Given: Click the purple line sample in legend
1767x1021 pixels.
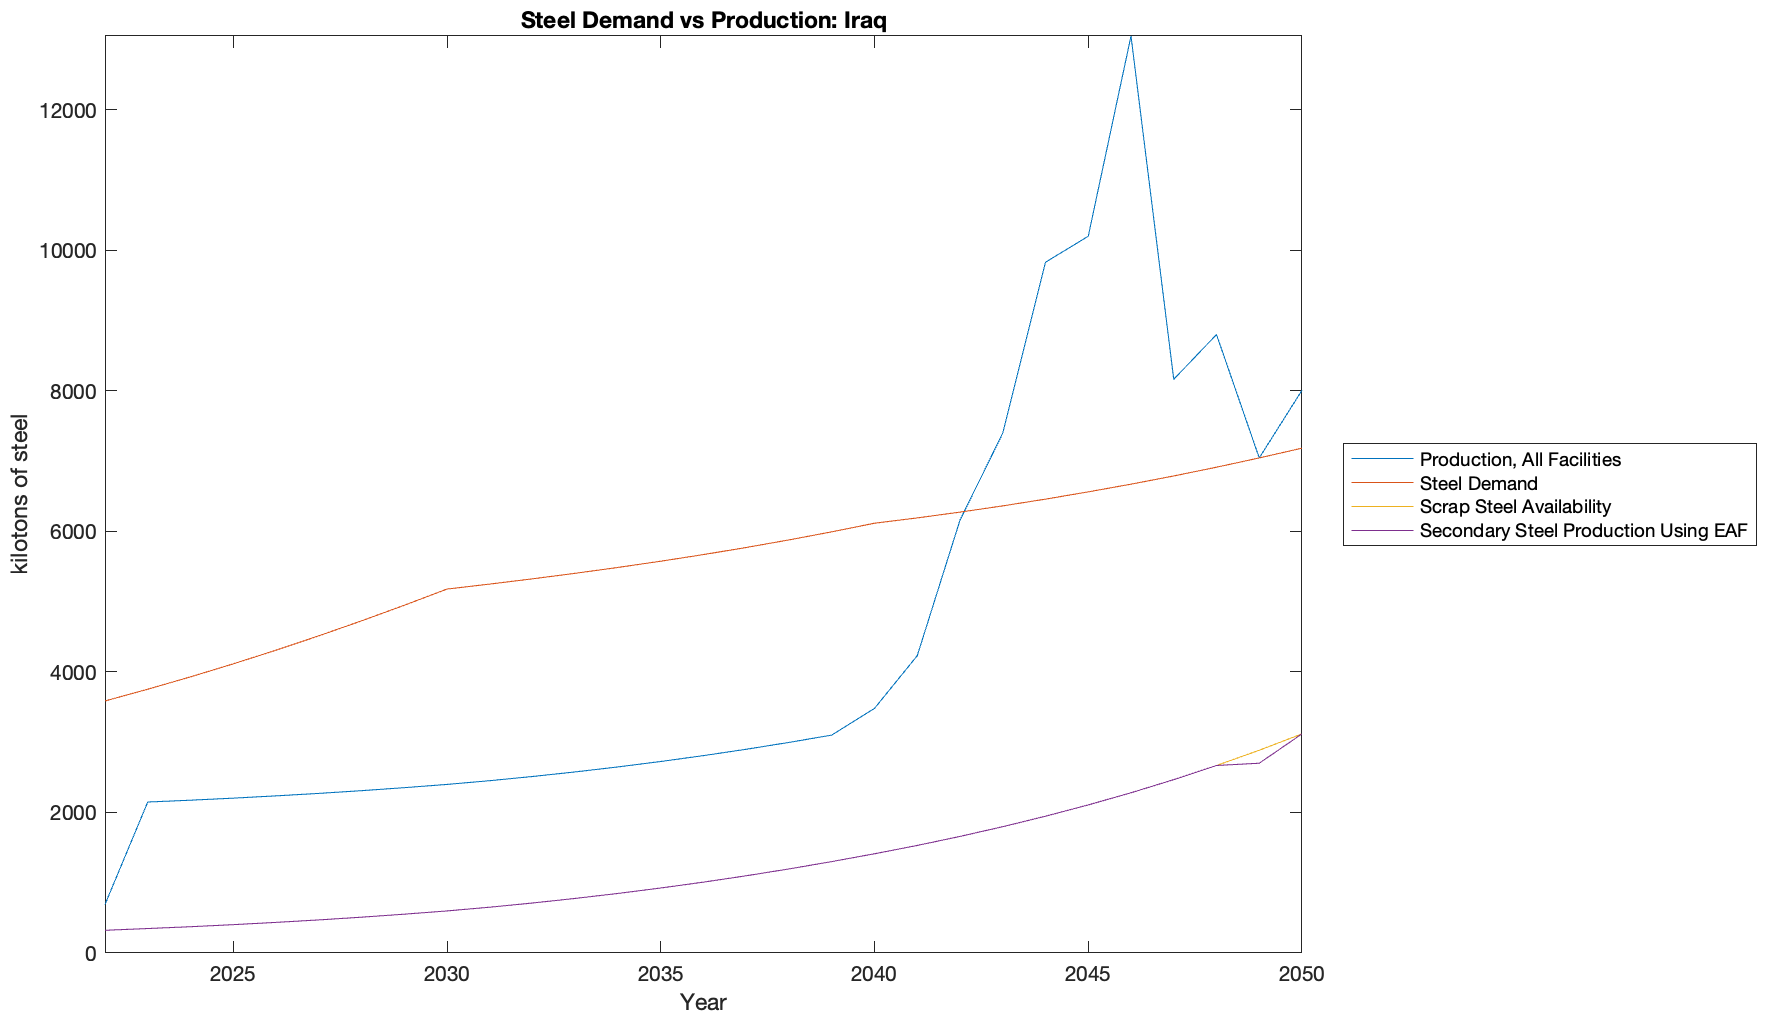Looking at the screenshot, I should click(1381, 531).
